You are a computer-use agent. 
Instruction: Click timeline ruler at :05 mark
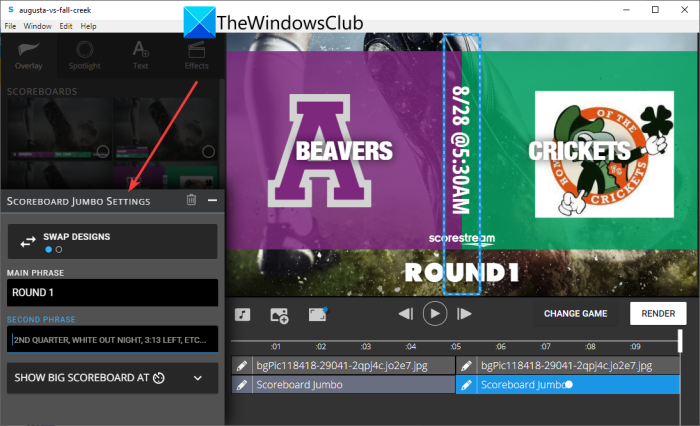coord(455,346)
